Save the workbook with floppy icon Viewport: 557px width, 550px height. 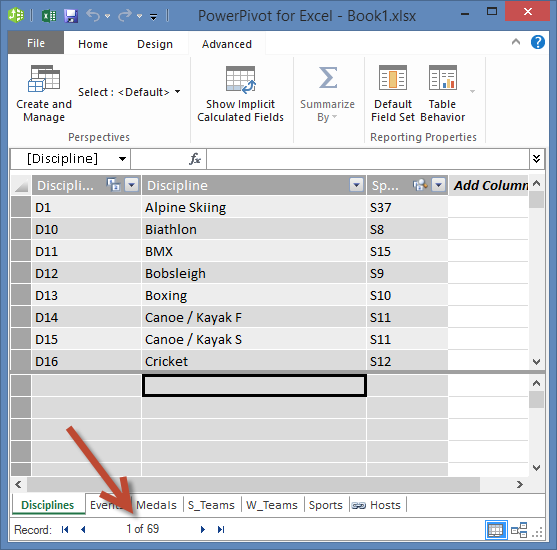click(71, 16)
